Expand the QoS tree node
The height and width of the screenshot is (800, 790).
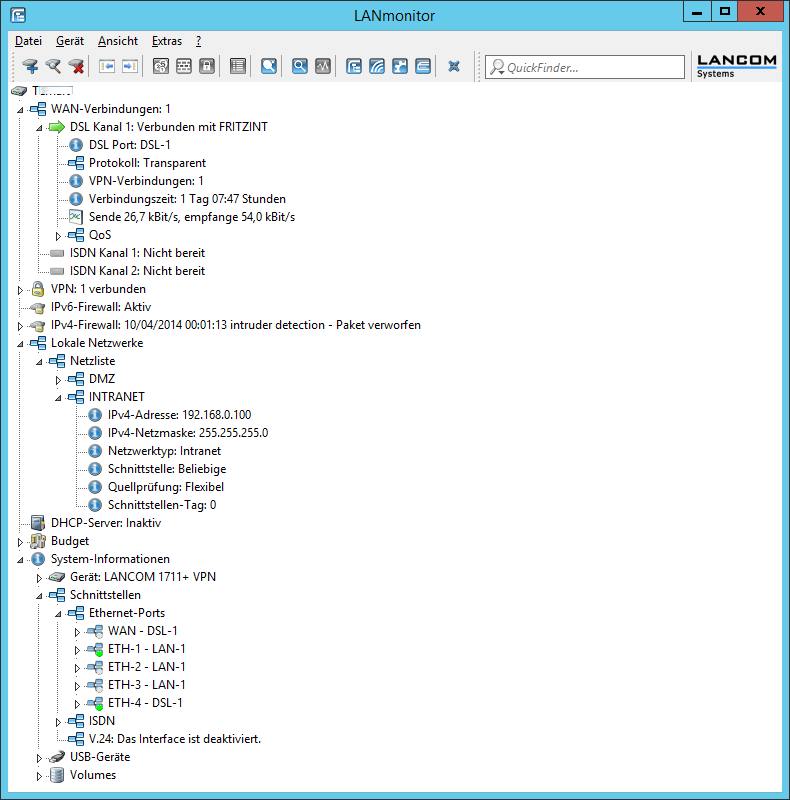(x=58, y=235)
